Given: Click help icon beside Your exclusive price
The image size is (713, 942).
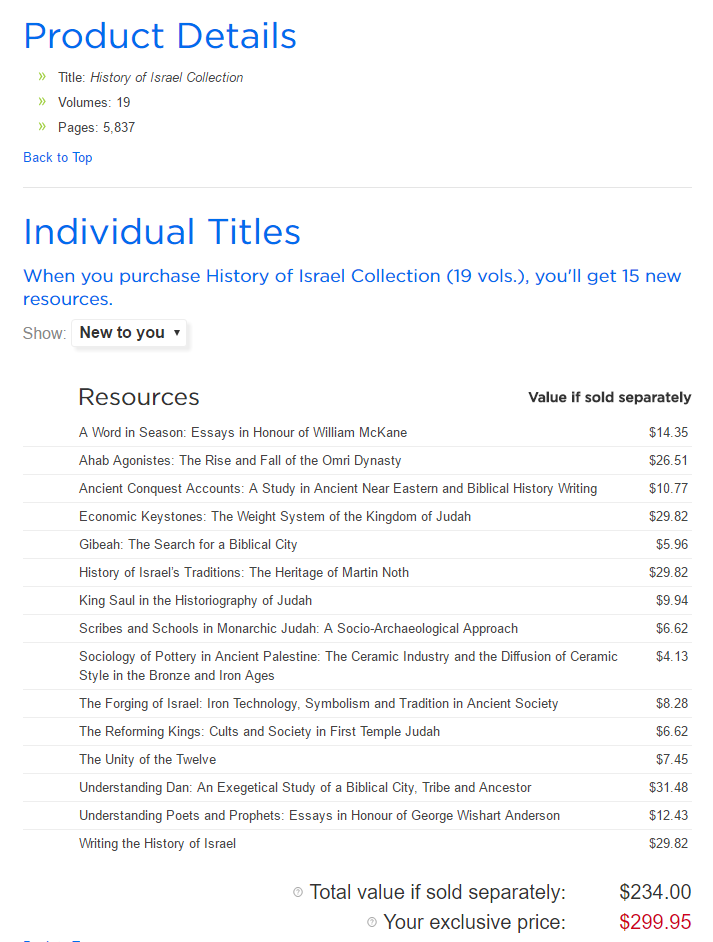Looking at the screenshot, I should [372, 922].
